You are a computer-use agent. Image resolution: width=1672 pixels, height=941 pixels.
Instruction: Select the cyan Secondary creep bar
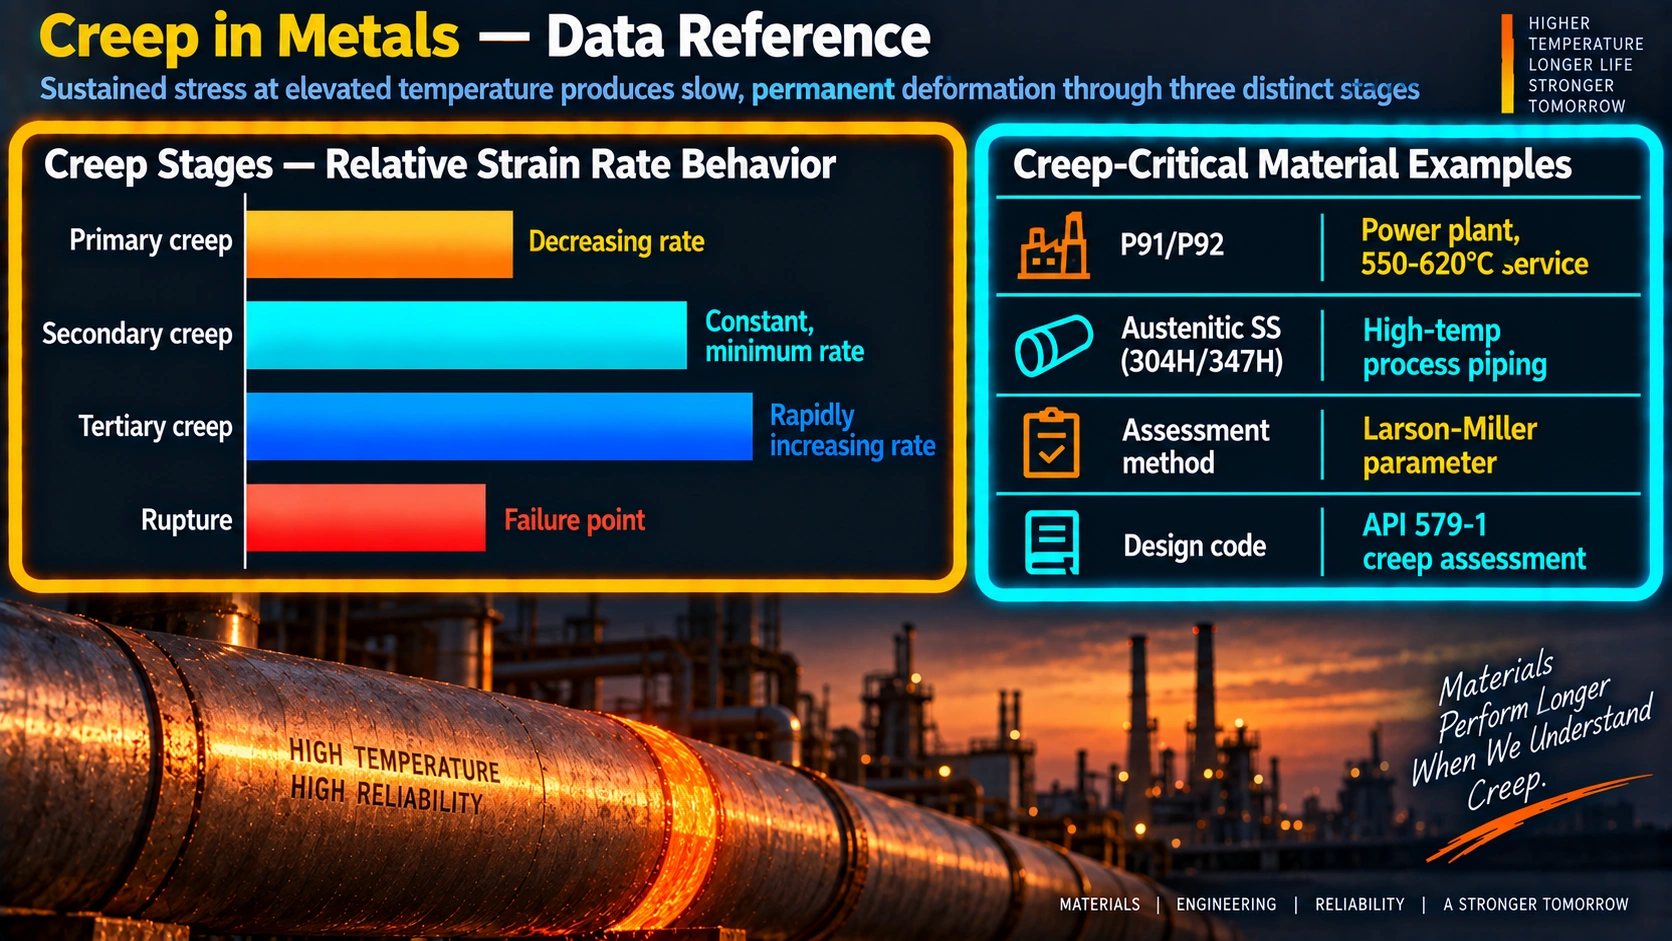(x=466, y=335)
